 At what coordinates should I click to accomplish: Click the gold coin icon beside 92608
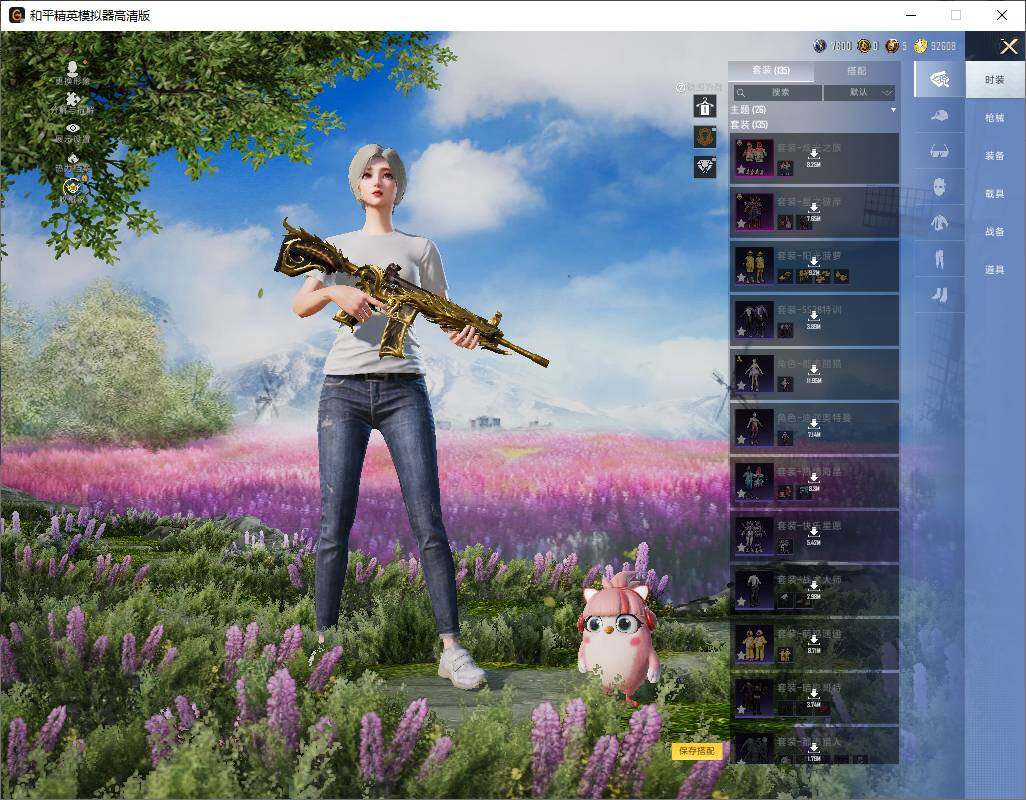921,46
